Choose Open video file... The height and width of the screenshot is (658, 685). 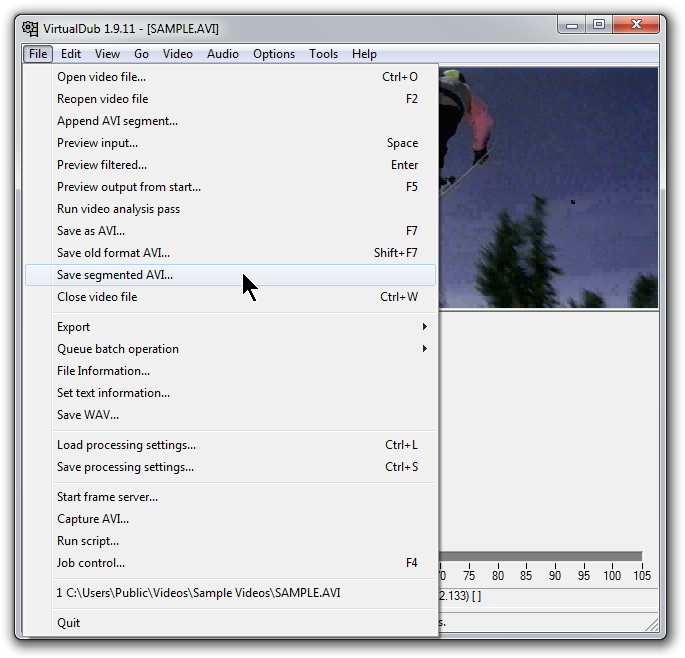[x=230, y=77]
